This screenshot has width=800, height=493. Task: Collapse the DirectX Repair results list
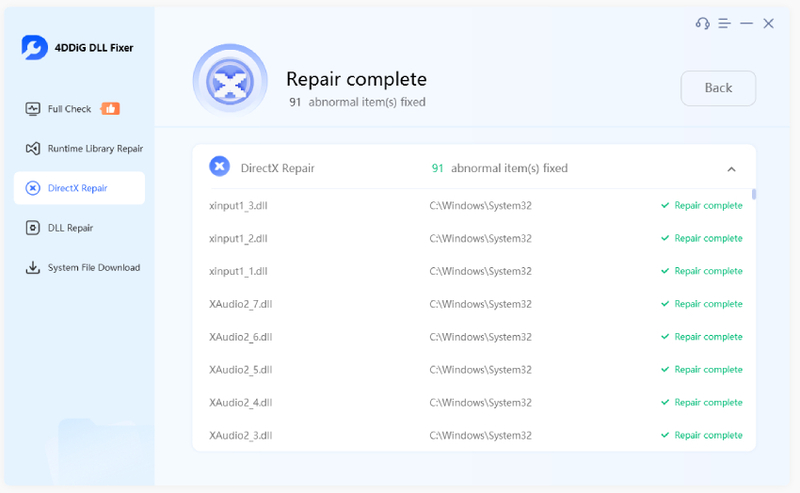click(x=731, y=169)
